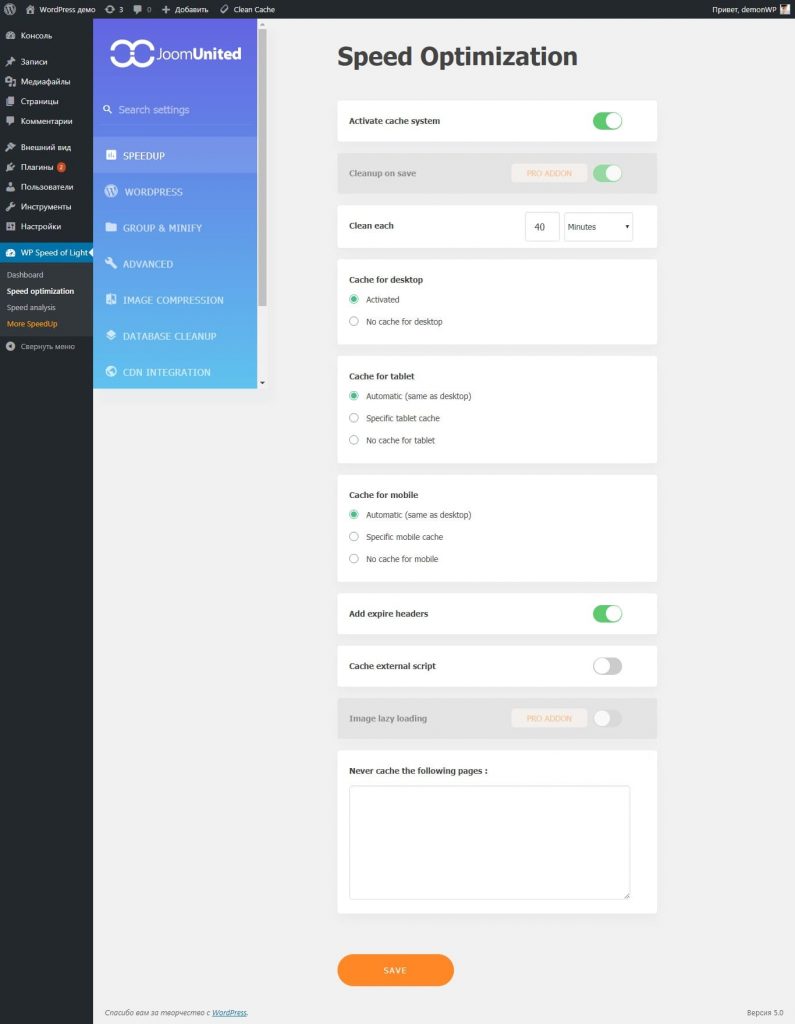Disable the Activate cache system toggle
Screen dimensions: 795x1024
click(x=607, y=121)
